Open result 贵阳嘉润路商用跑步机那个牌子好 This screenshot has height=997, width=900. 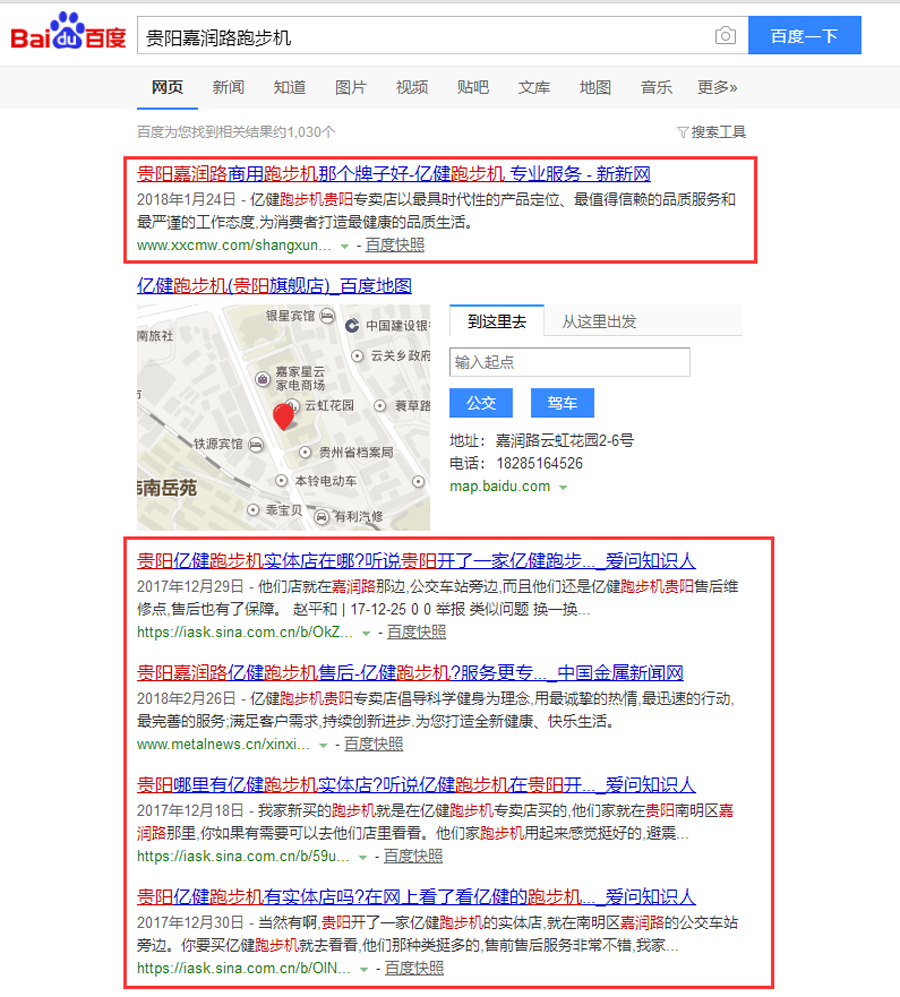(394, 174)
